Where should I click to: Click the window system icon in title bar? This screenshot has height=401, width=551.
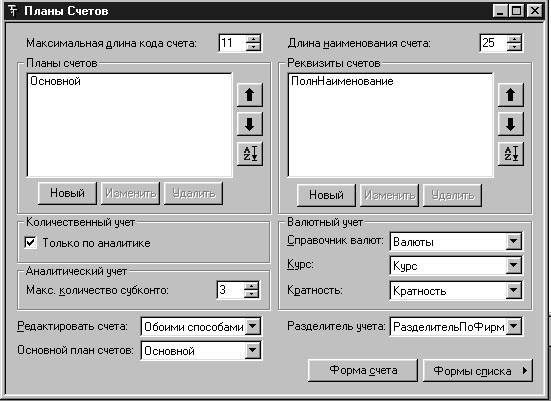(13, 11)
